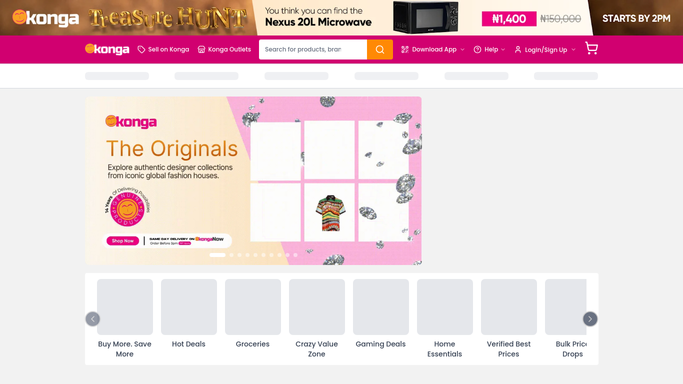This screenshot has height=384, width=683.
Task: Open the Hot Deals category
Action: [x=189, y=314]
